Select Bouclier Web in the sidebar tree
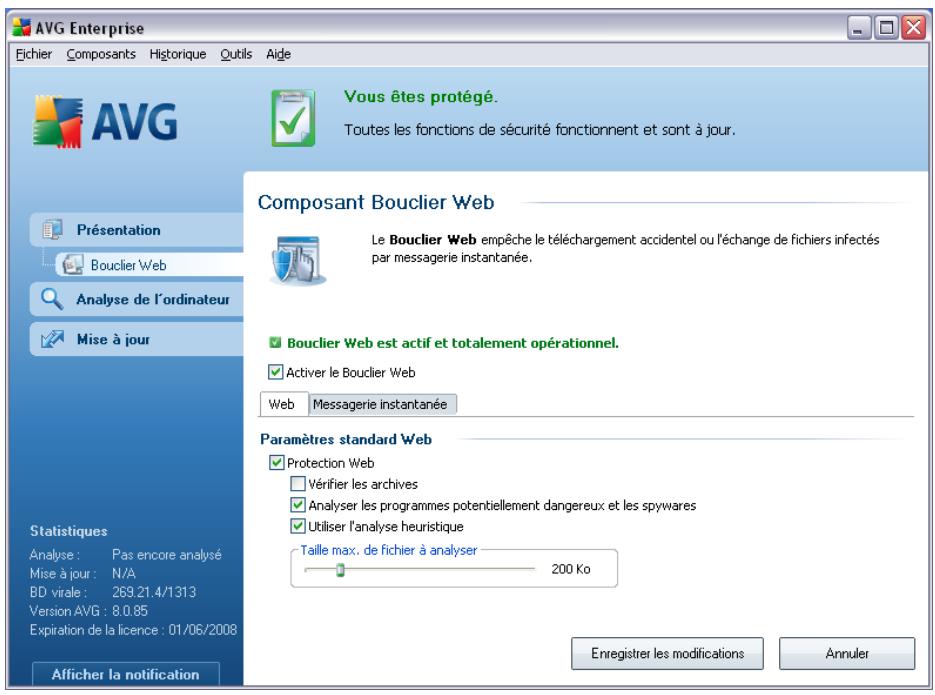 click(x=149, y=265)
